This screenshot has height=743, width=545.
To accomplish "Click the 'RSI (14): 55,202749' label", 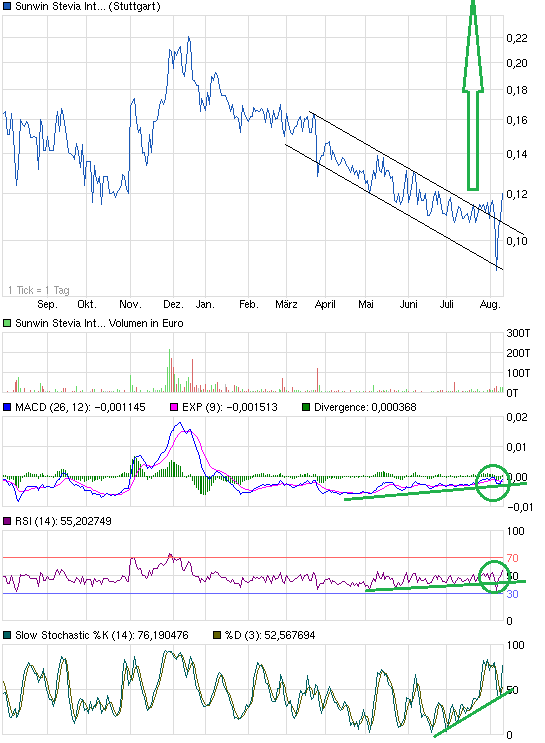I will click(x=63, y=521).
